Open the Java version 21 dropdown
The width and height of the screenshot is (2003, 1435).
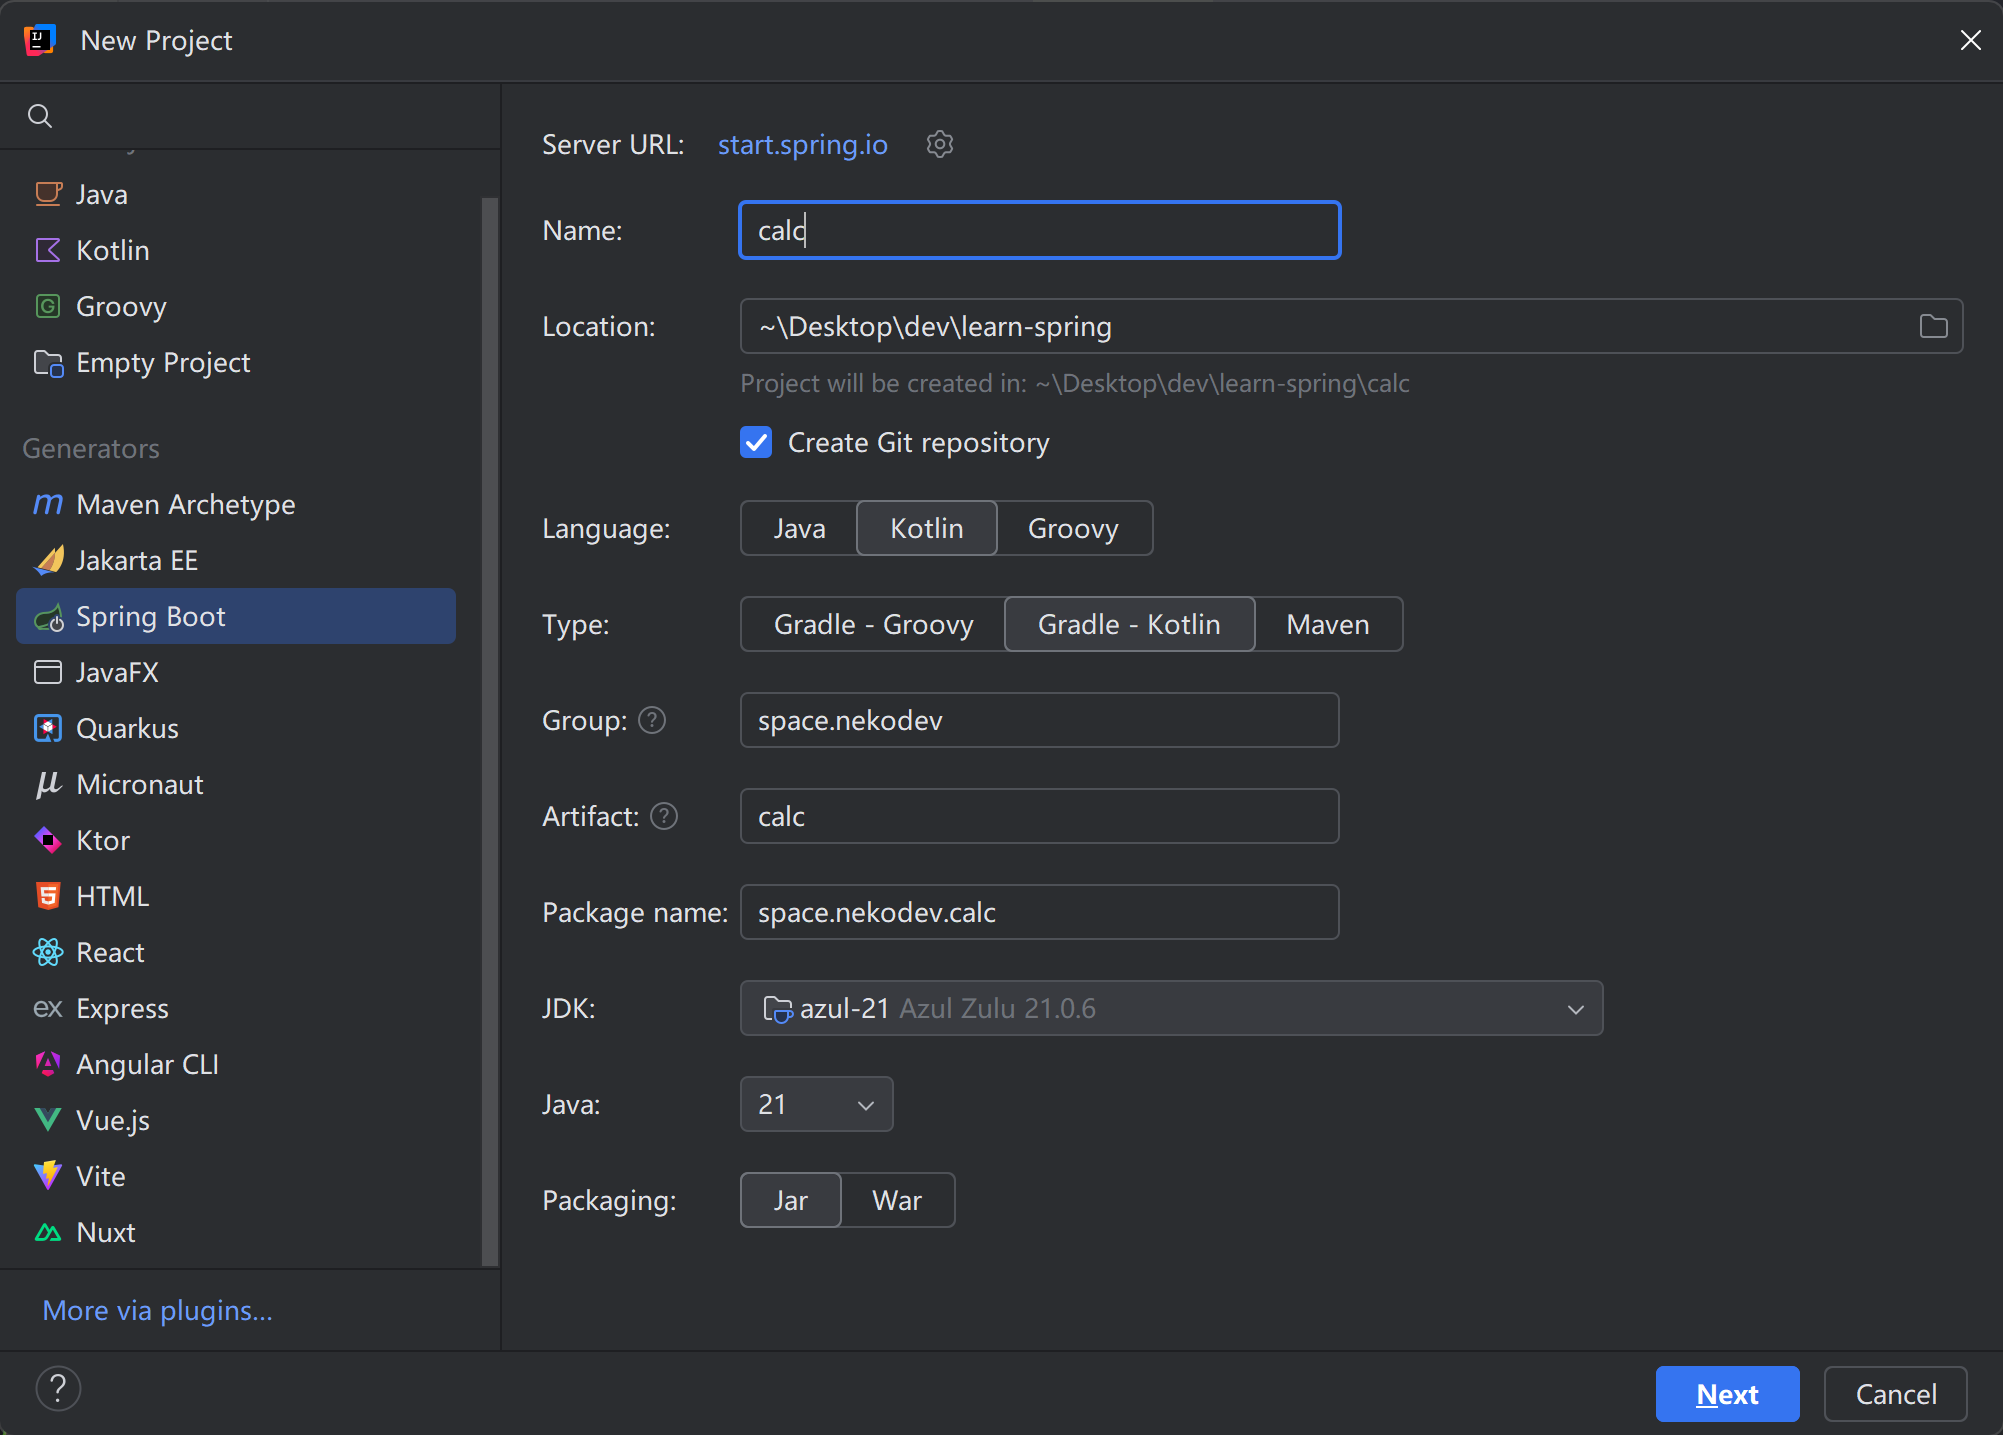(x=816, y=1104)
